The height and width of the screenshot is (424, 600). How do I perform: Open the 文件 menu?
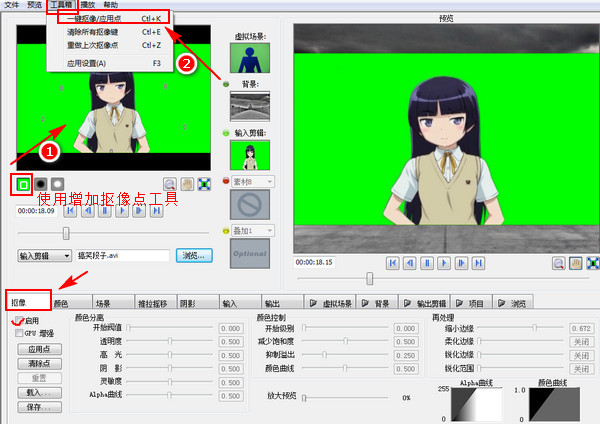tap(11, 5)
